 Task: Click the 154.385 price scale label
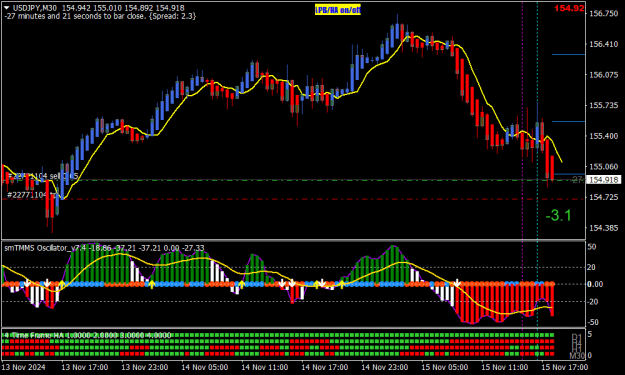pyautogui.click(x=603, y=228)
